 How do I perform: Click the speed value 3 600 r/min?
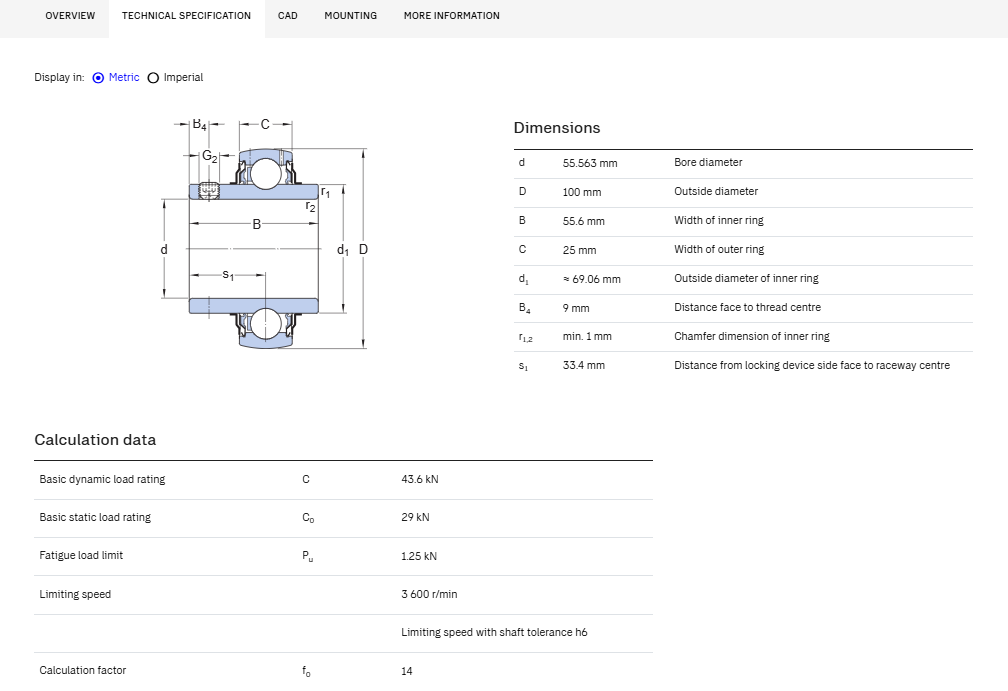pos(429,595)
